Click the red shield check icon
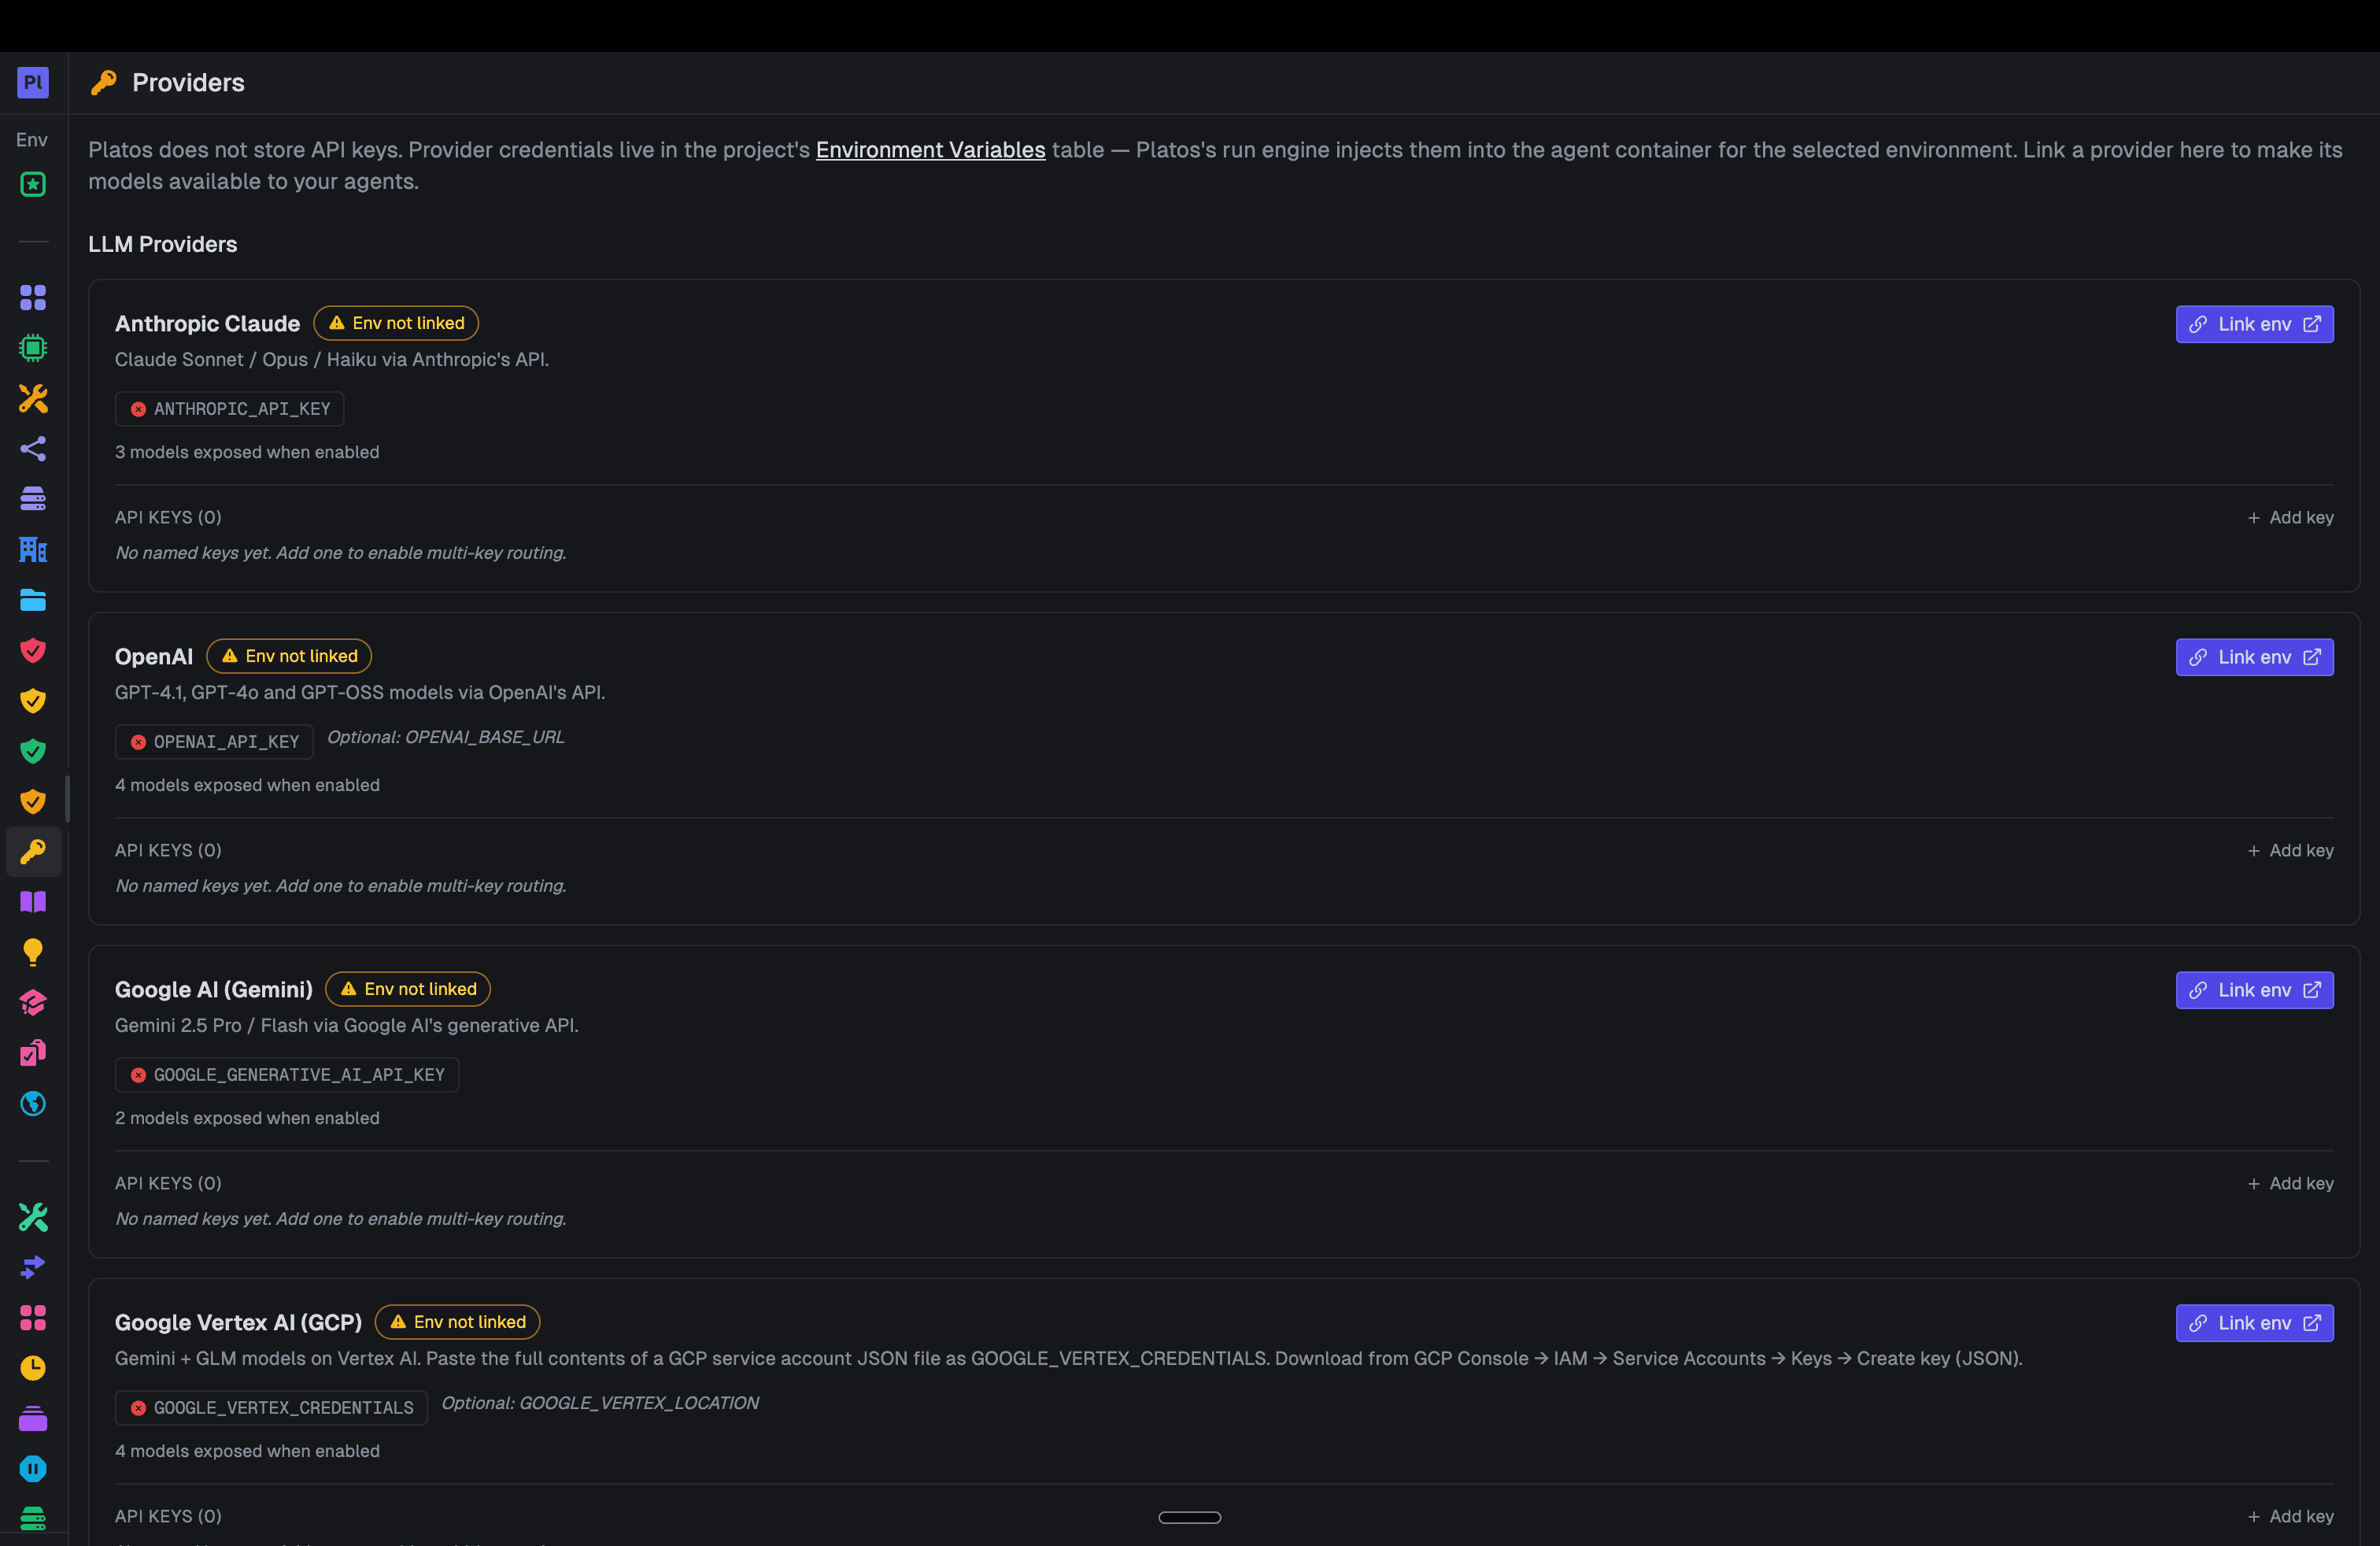The width and height of the screenshot is (2380, 1546). pos(33,650)
